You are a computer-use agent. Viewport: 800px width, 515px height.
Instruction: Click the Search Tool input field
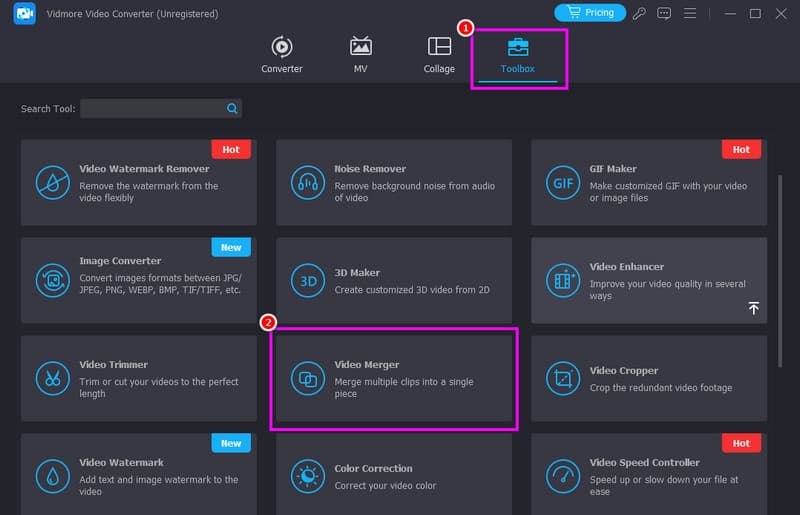pyautogui.click(x=161, y=108)
